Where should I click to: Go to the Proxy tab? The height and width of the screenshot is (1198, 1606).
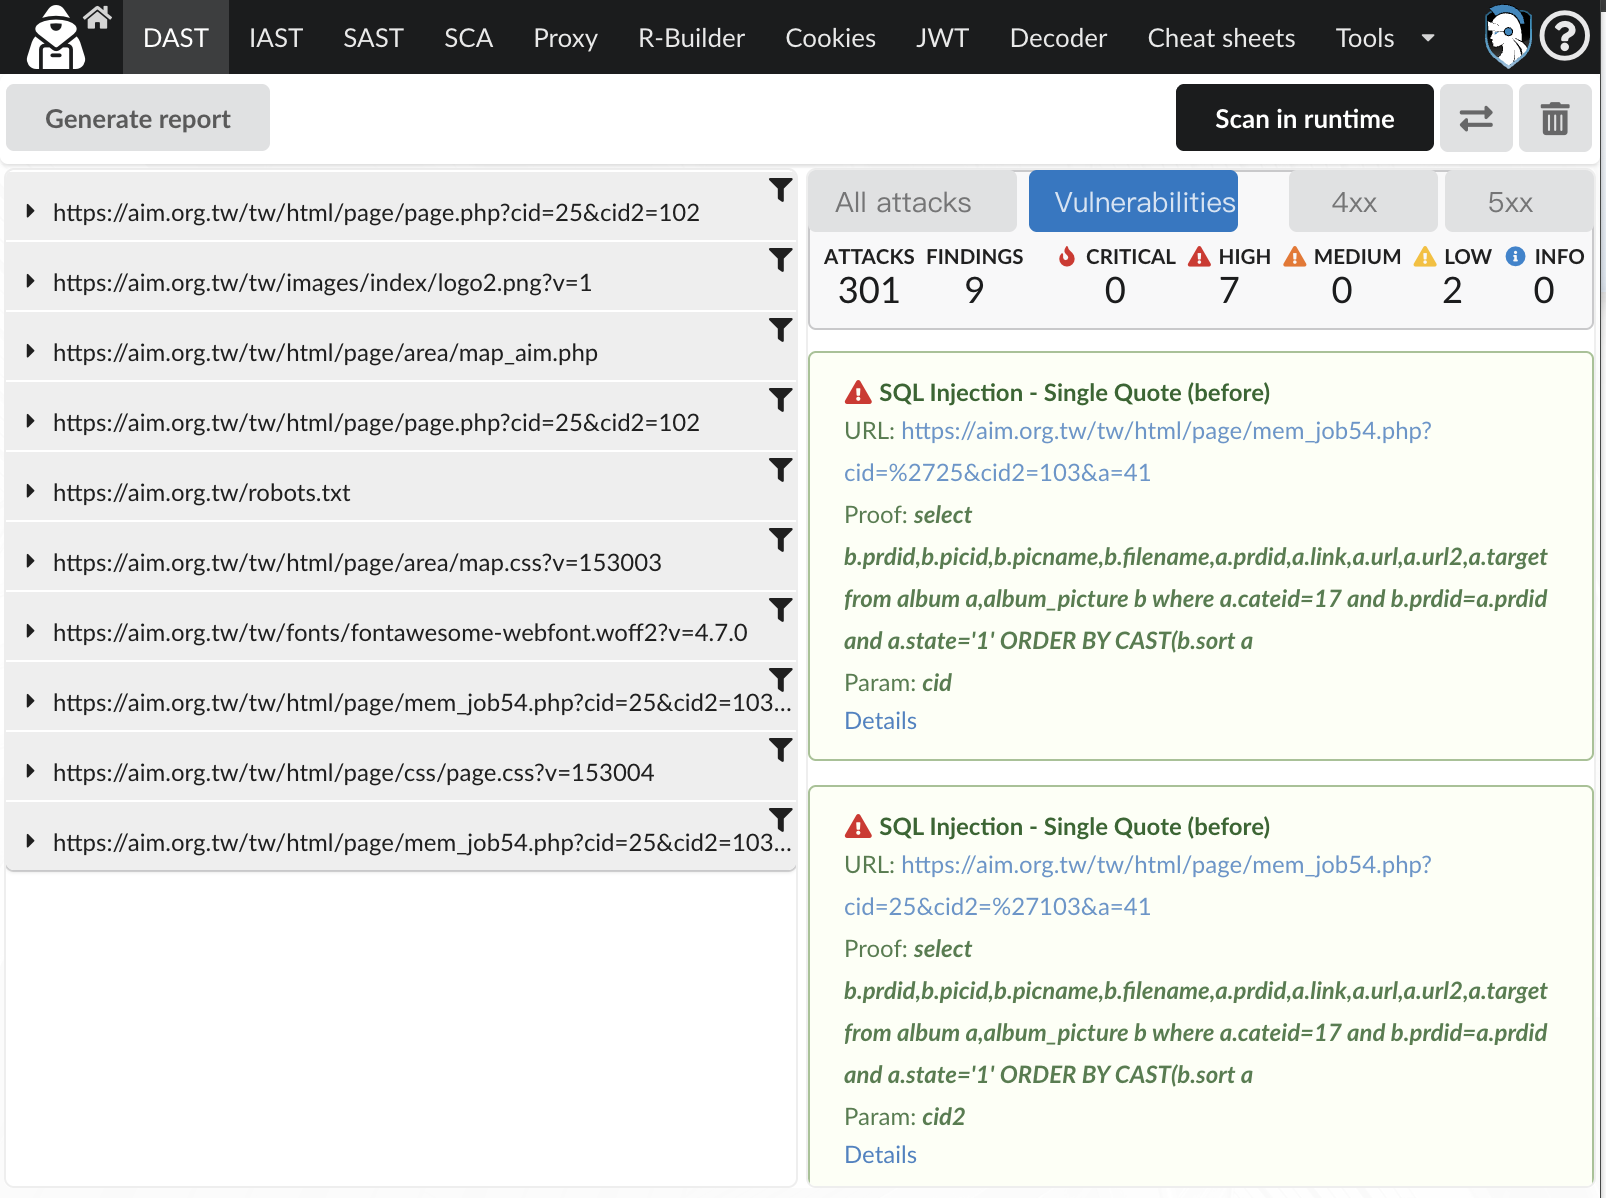(x=565, y=37)
